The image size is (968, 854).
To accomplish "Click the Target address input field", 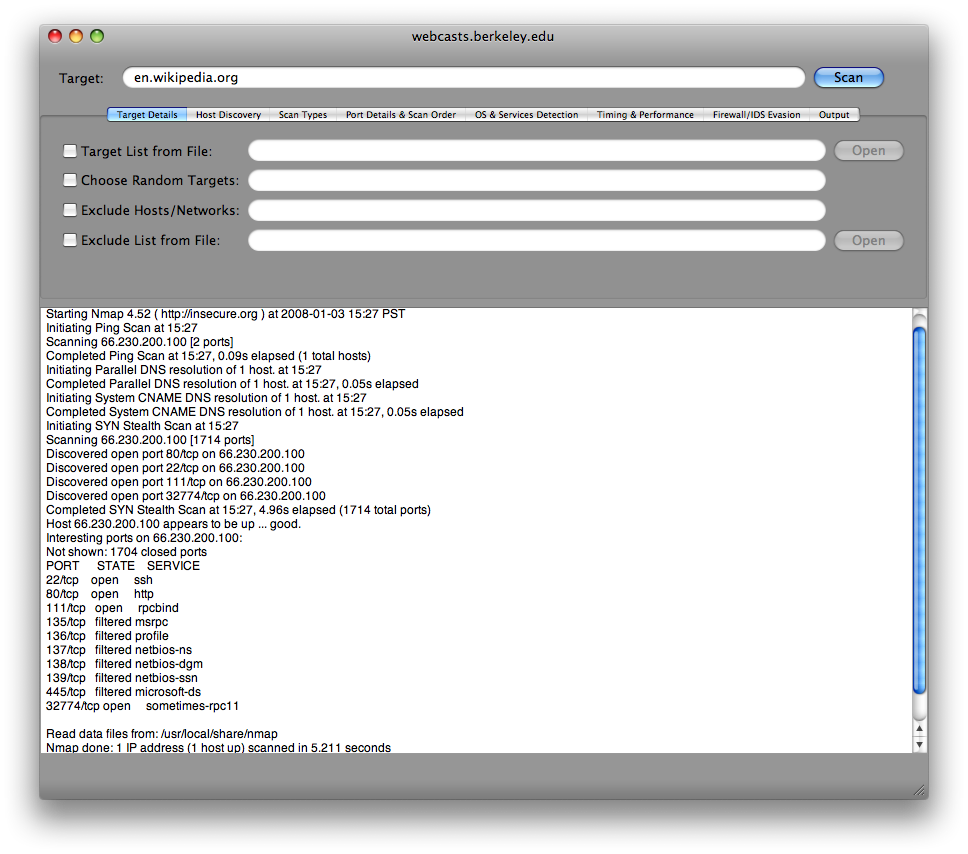I will 463,77.
